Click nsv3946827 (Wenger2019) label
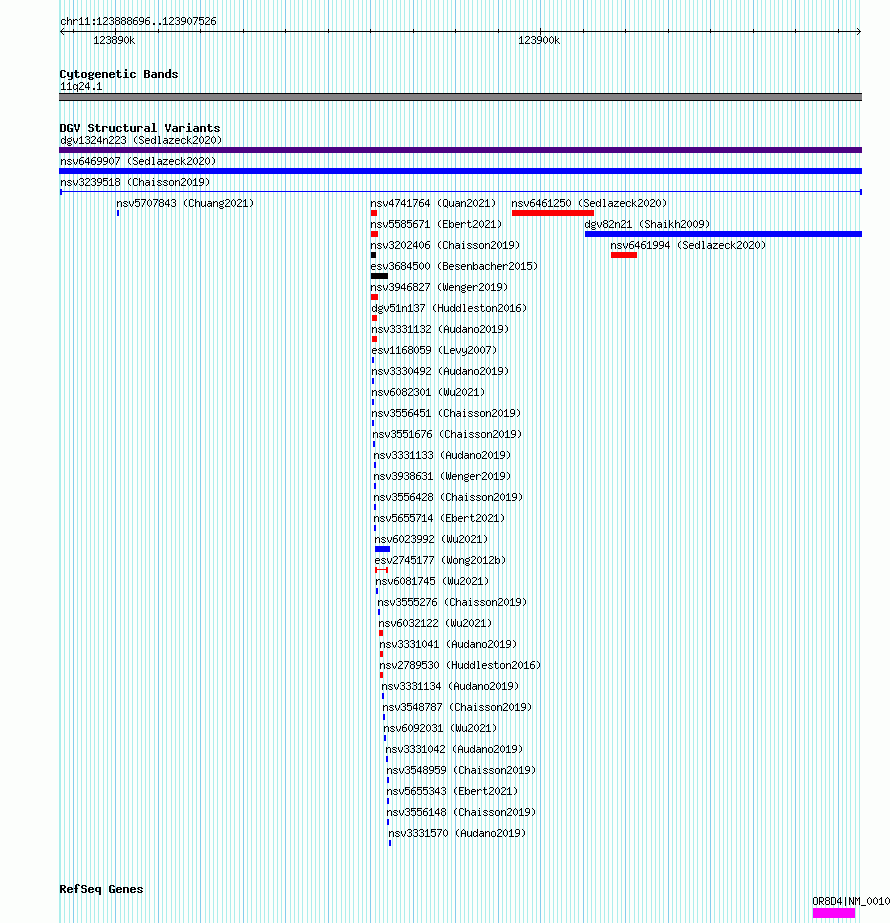 439,287
